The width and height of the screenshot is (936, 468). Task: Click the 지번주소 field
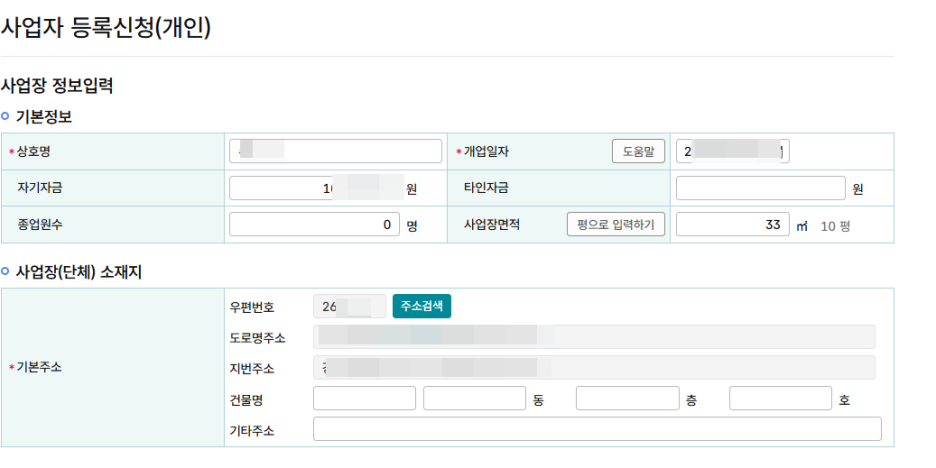coord(594,368)
